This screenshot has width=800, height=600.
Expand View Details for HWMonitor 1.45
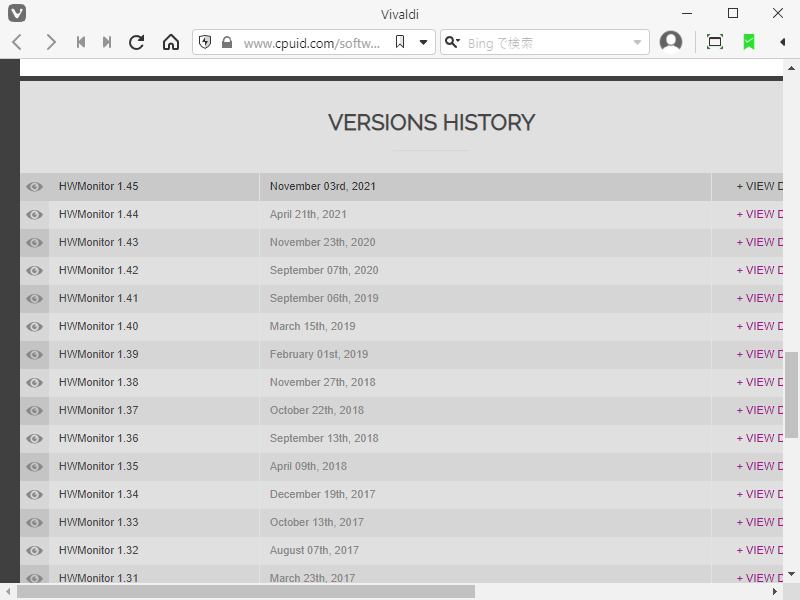759,186
